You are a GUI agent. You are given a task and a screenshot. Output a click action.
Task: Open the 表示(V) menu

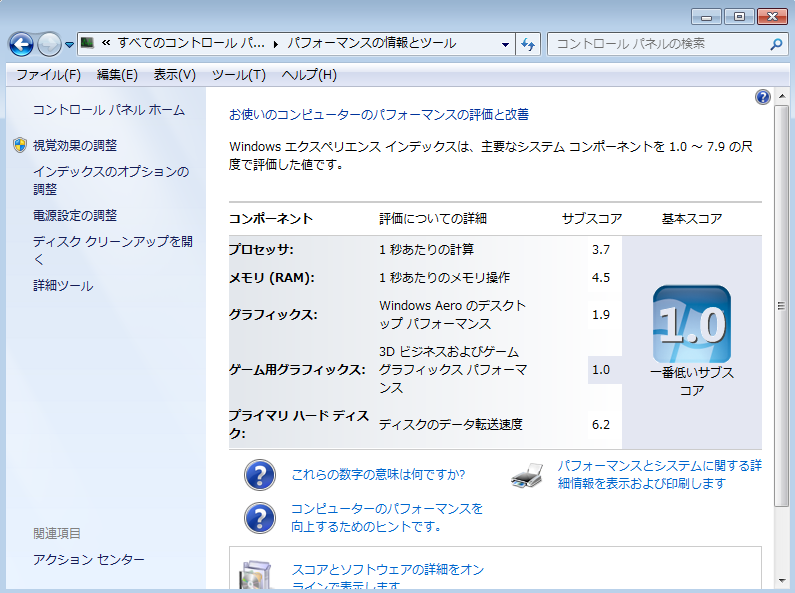coord(174,75)
